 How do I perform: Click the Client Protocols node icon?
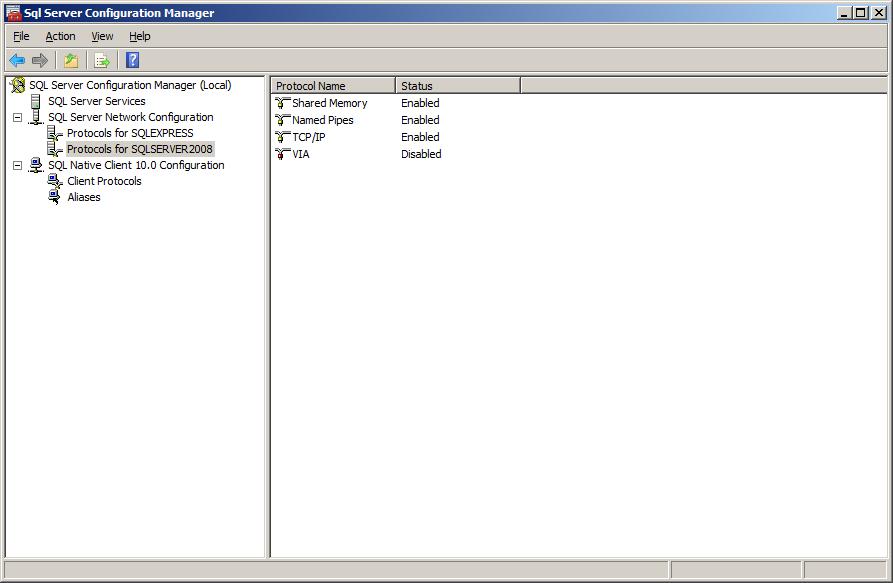pos(55,181)
